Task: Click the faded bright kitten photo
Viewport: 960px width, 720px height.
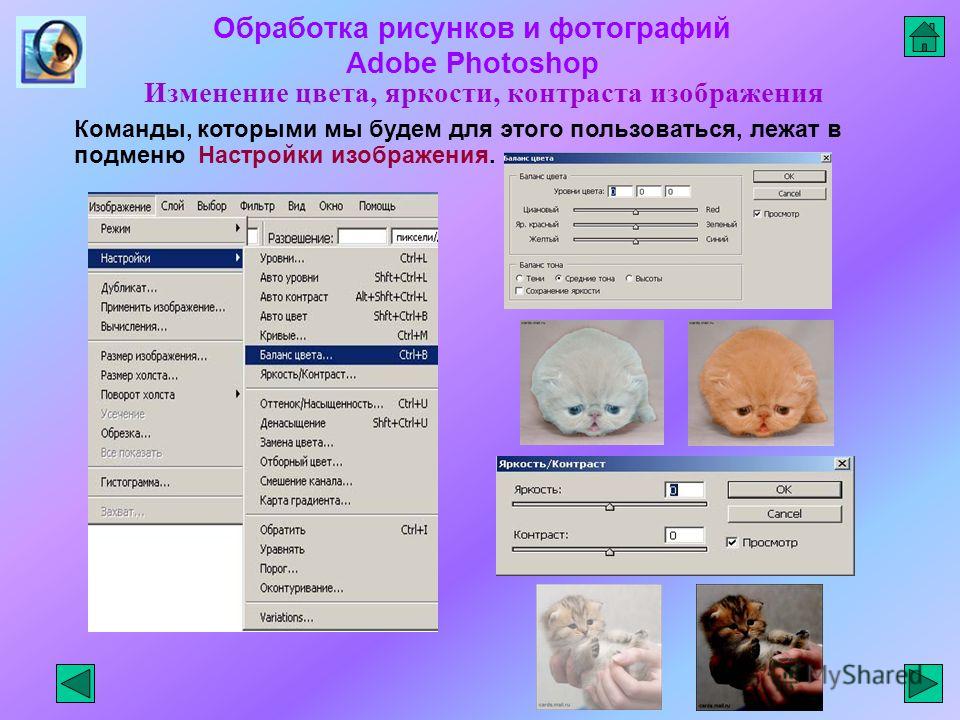Action: 599,647
